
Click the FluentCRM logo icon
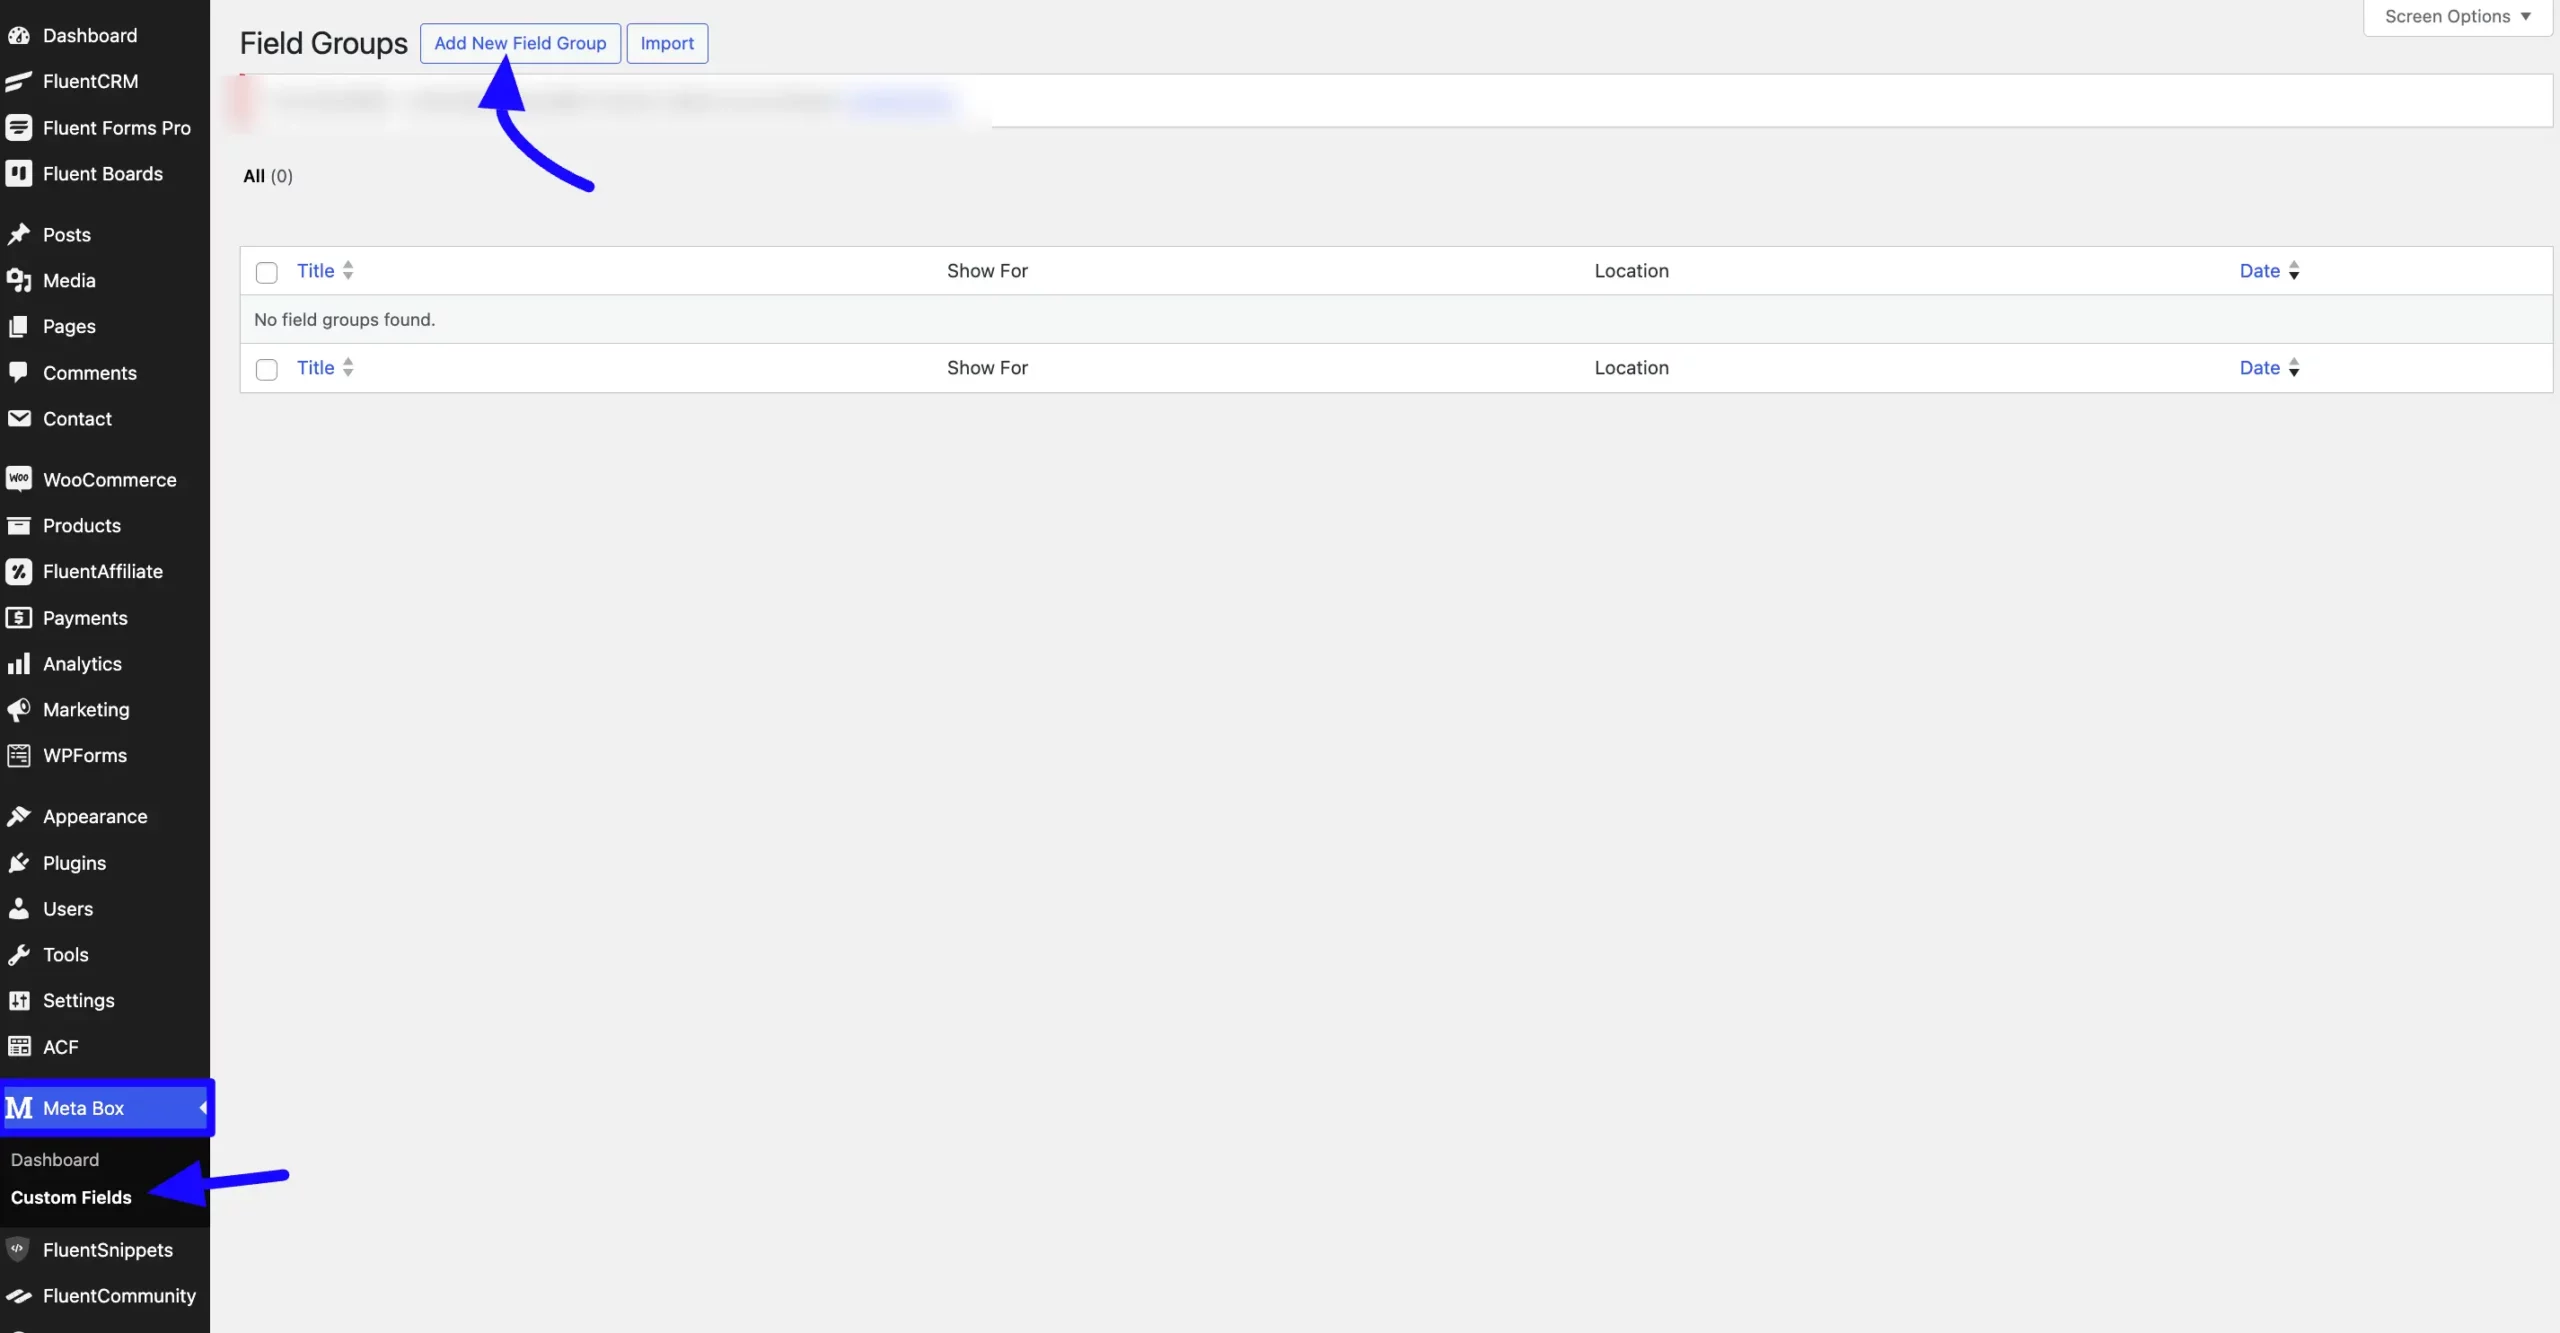(x=19, y=82)
